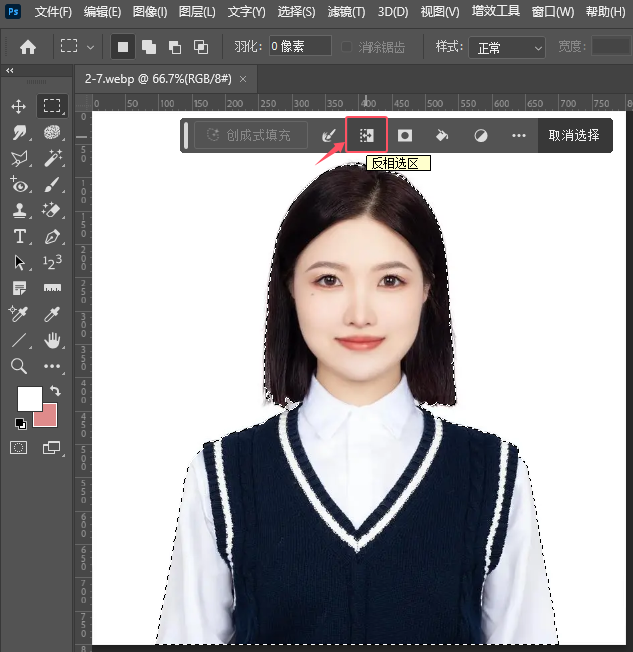Open the 图层(L) menu
Screen dimensions: 633x652
click(197, 12)
